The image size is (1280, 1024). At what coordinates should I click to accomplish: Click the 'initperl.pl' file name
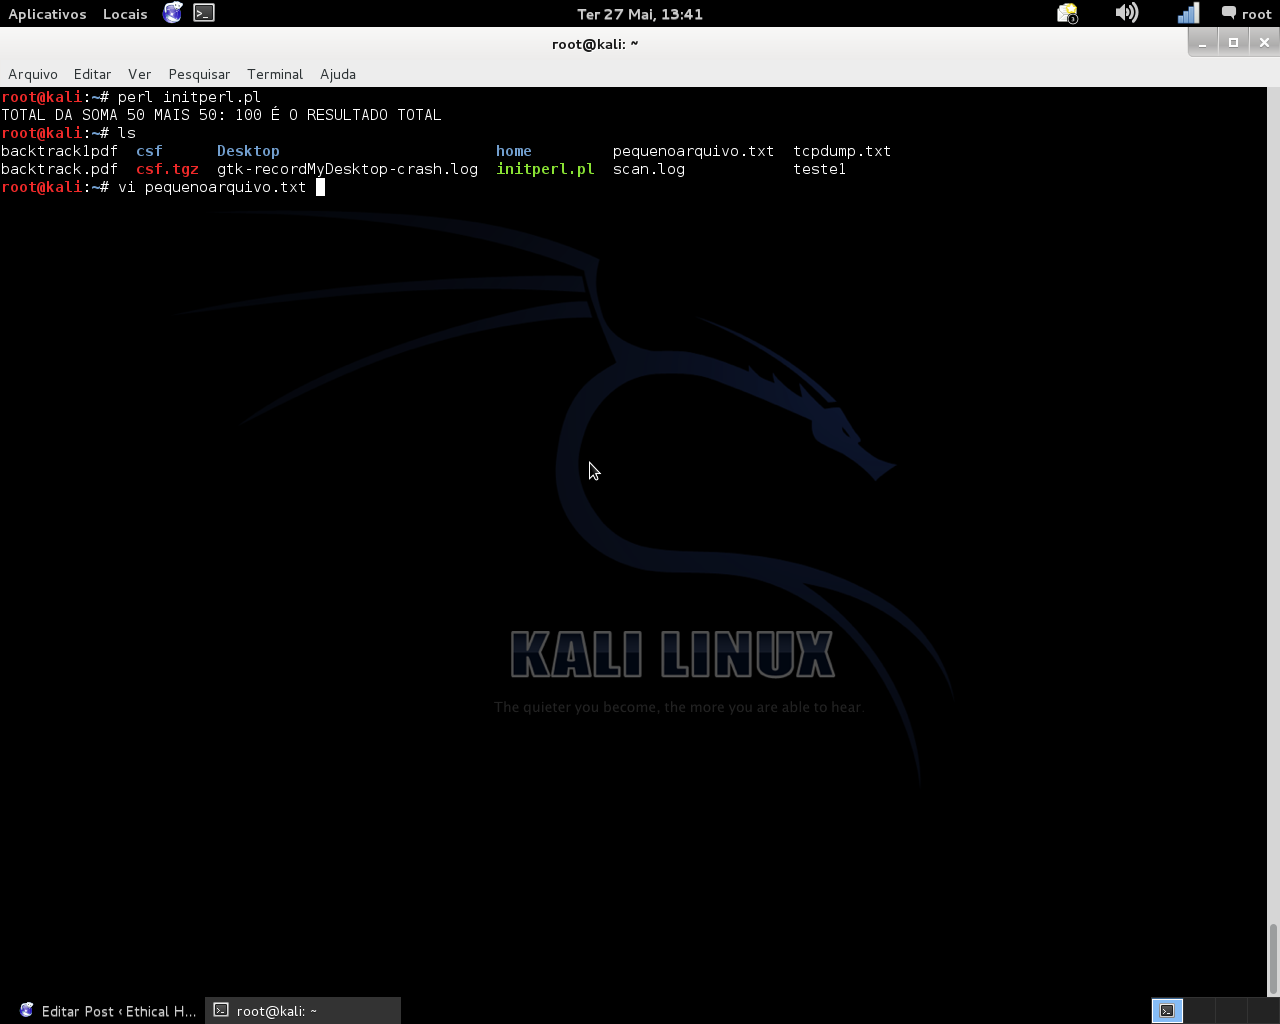click(545, 169)
